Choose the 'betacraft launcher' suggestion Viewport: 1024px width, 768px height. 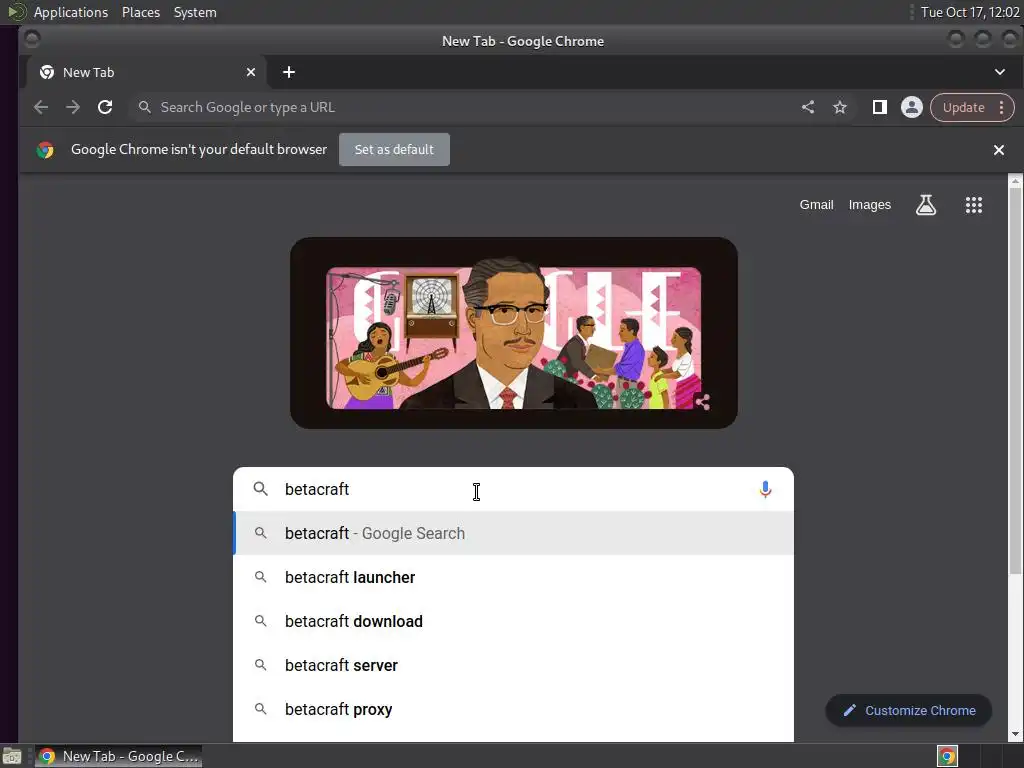513,577
